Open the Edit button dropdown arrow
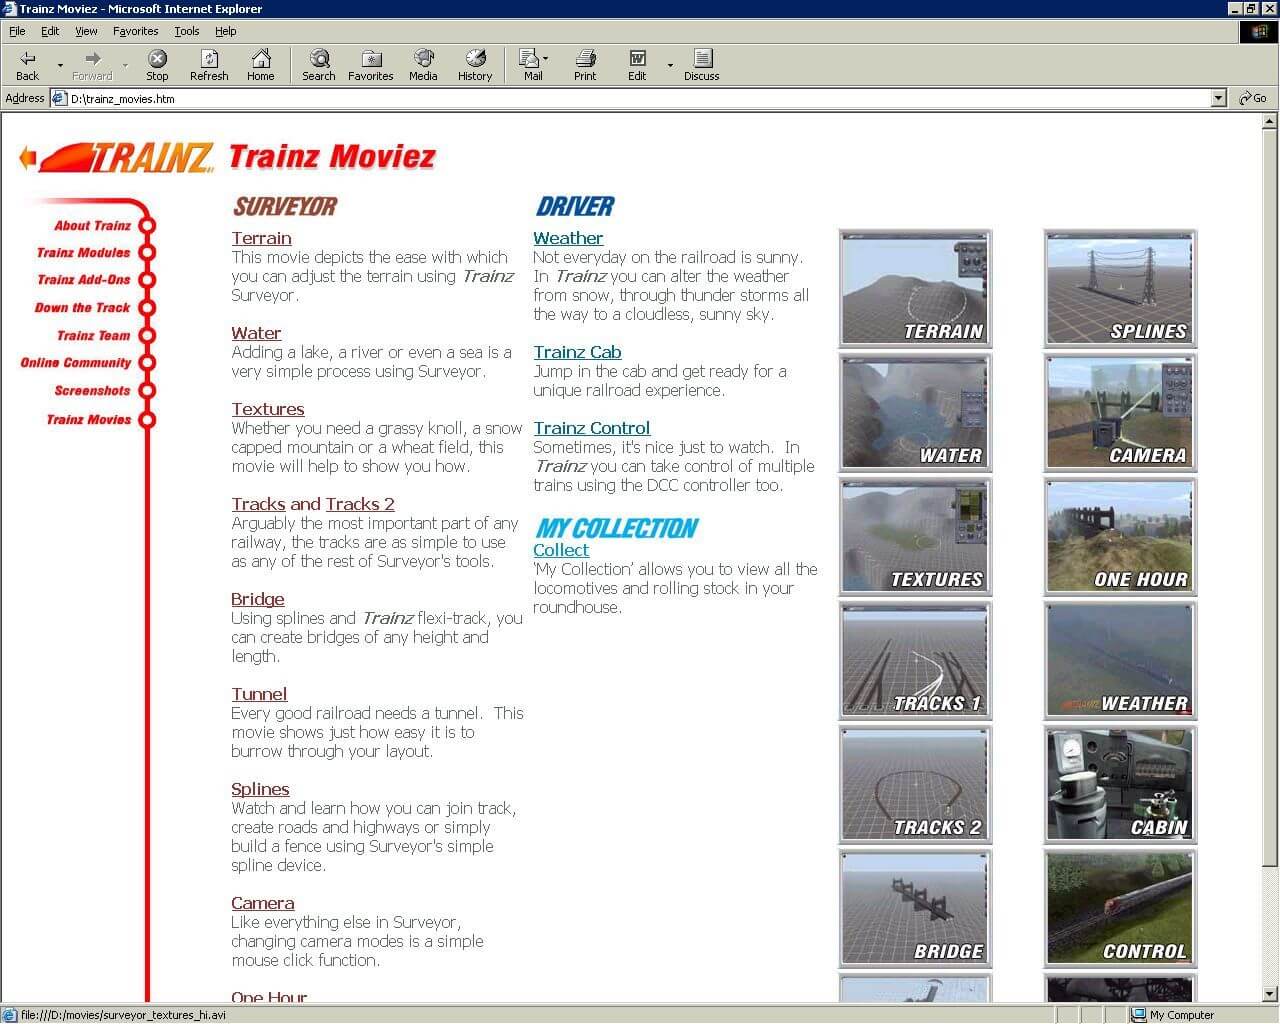Viewport: 1280px width, 1024px height. (x=670, y=66)
